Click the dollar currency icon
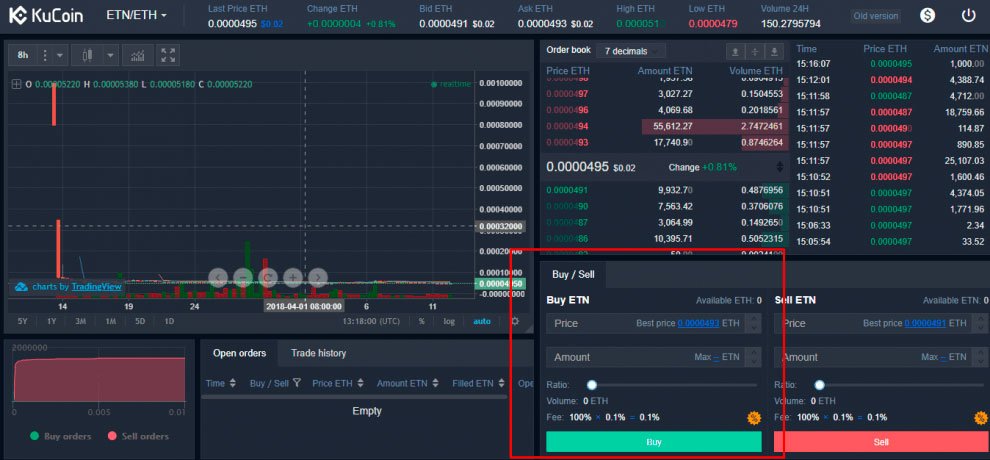This screenshot has height=460, width=990. pos(927,16)
